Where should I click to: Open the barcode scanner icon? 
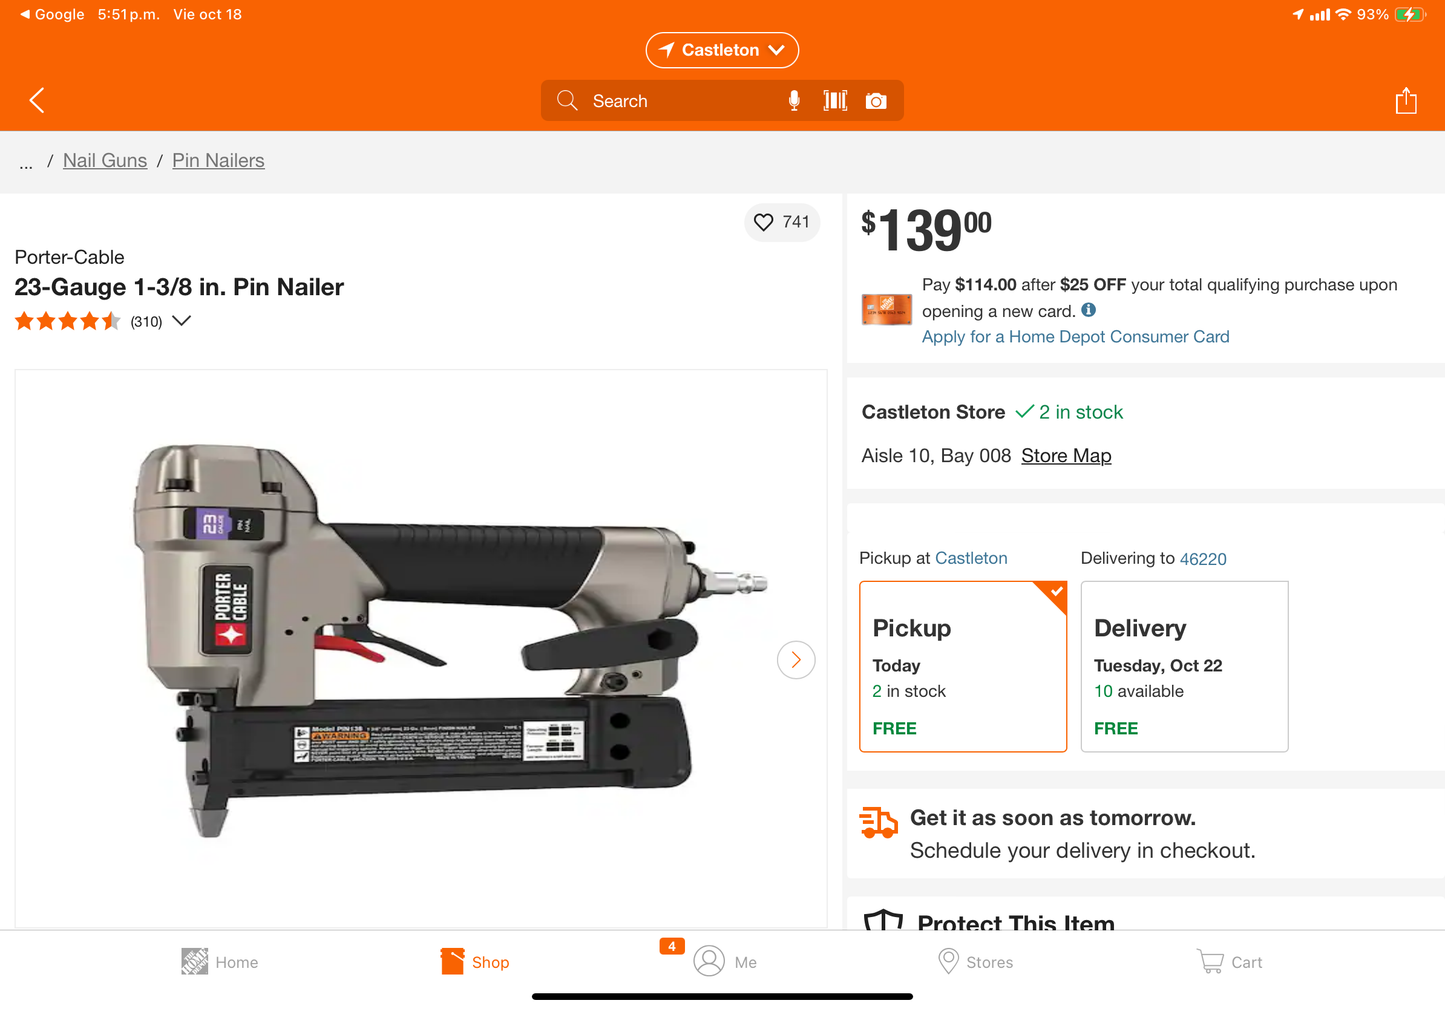[835, 101]
